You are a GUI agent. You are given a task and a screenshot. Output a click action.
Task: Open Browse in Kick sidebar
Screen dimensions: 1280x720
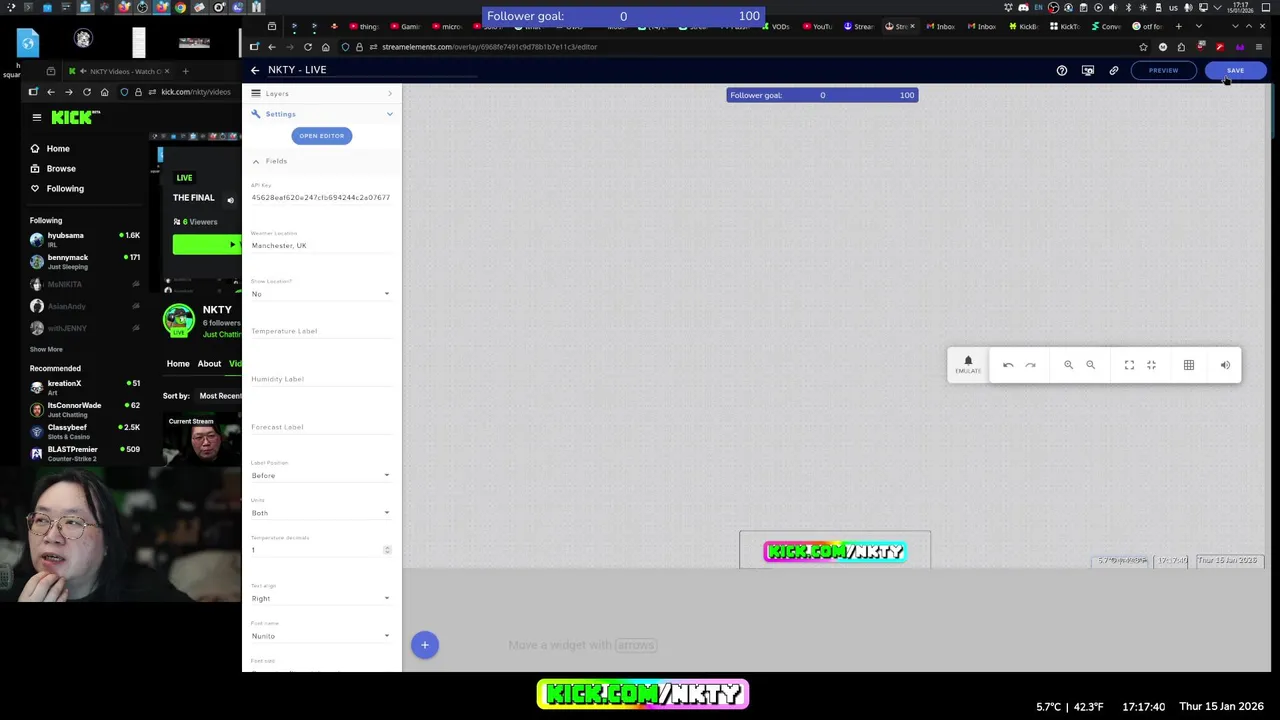(60, 168)
